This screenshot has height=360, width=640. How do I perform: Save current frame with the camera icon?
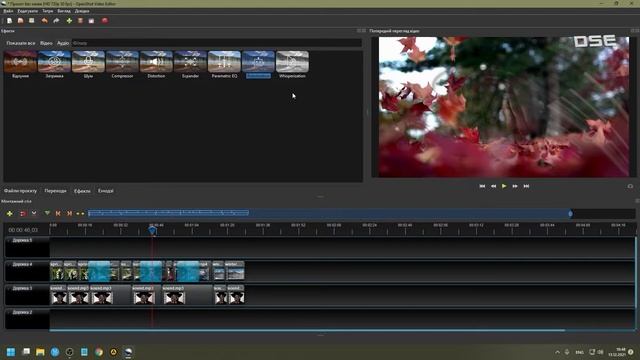(630, 186)
